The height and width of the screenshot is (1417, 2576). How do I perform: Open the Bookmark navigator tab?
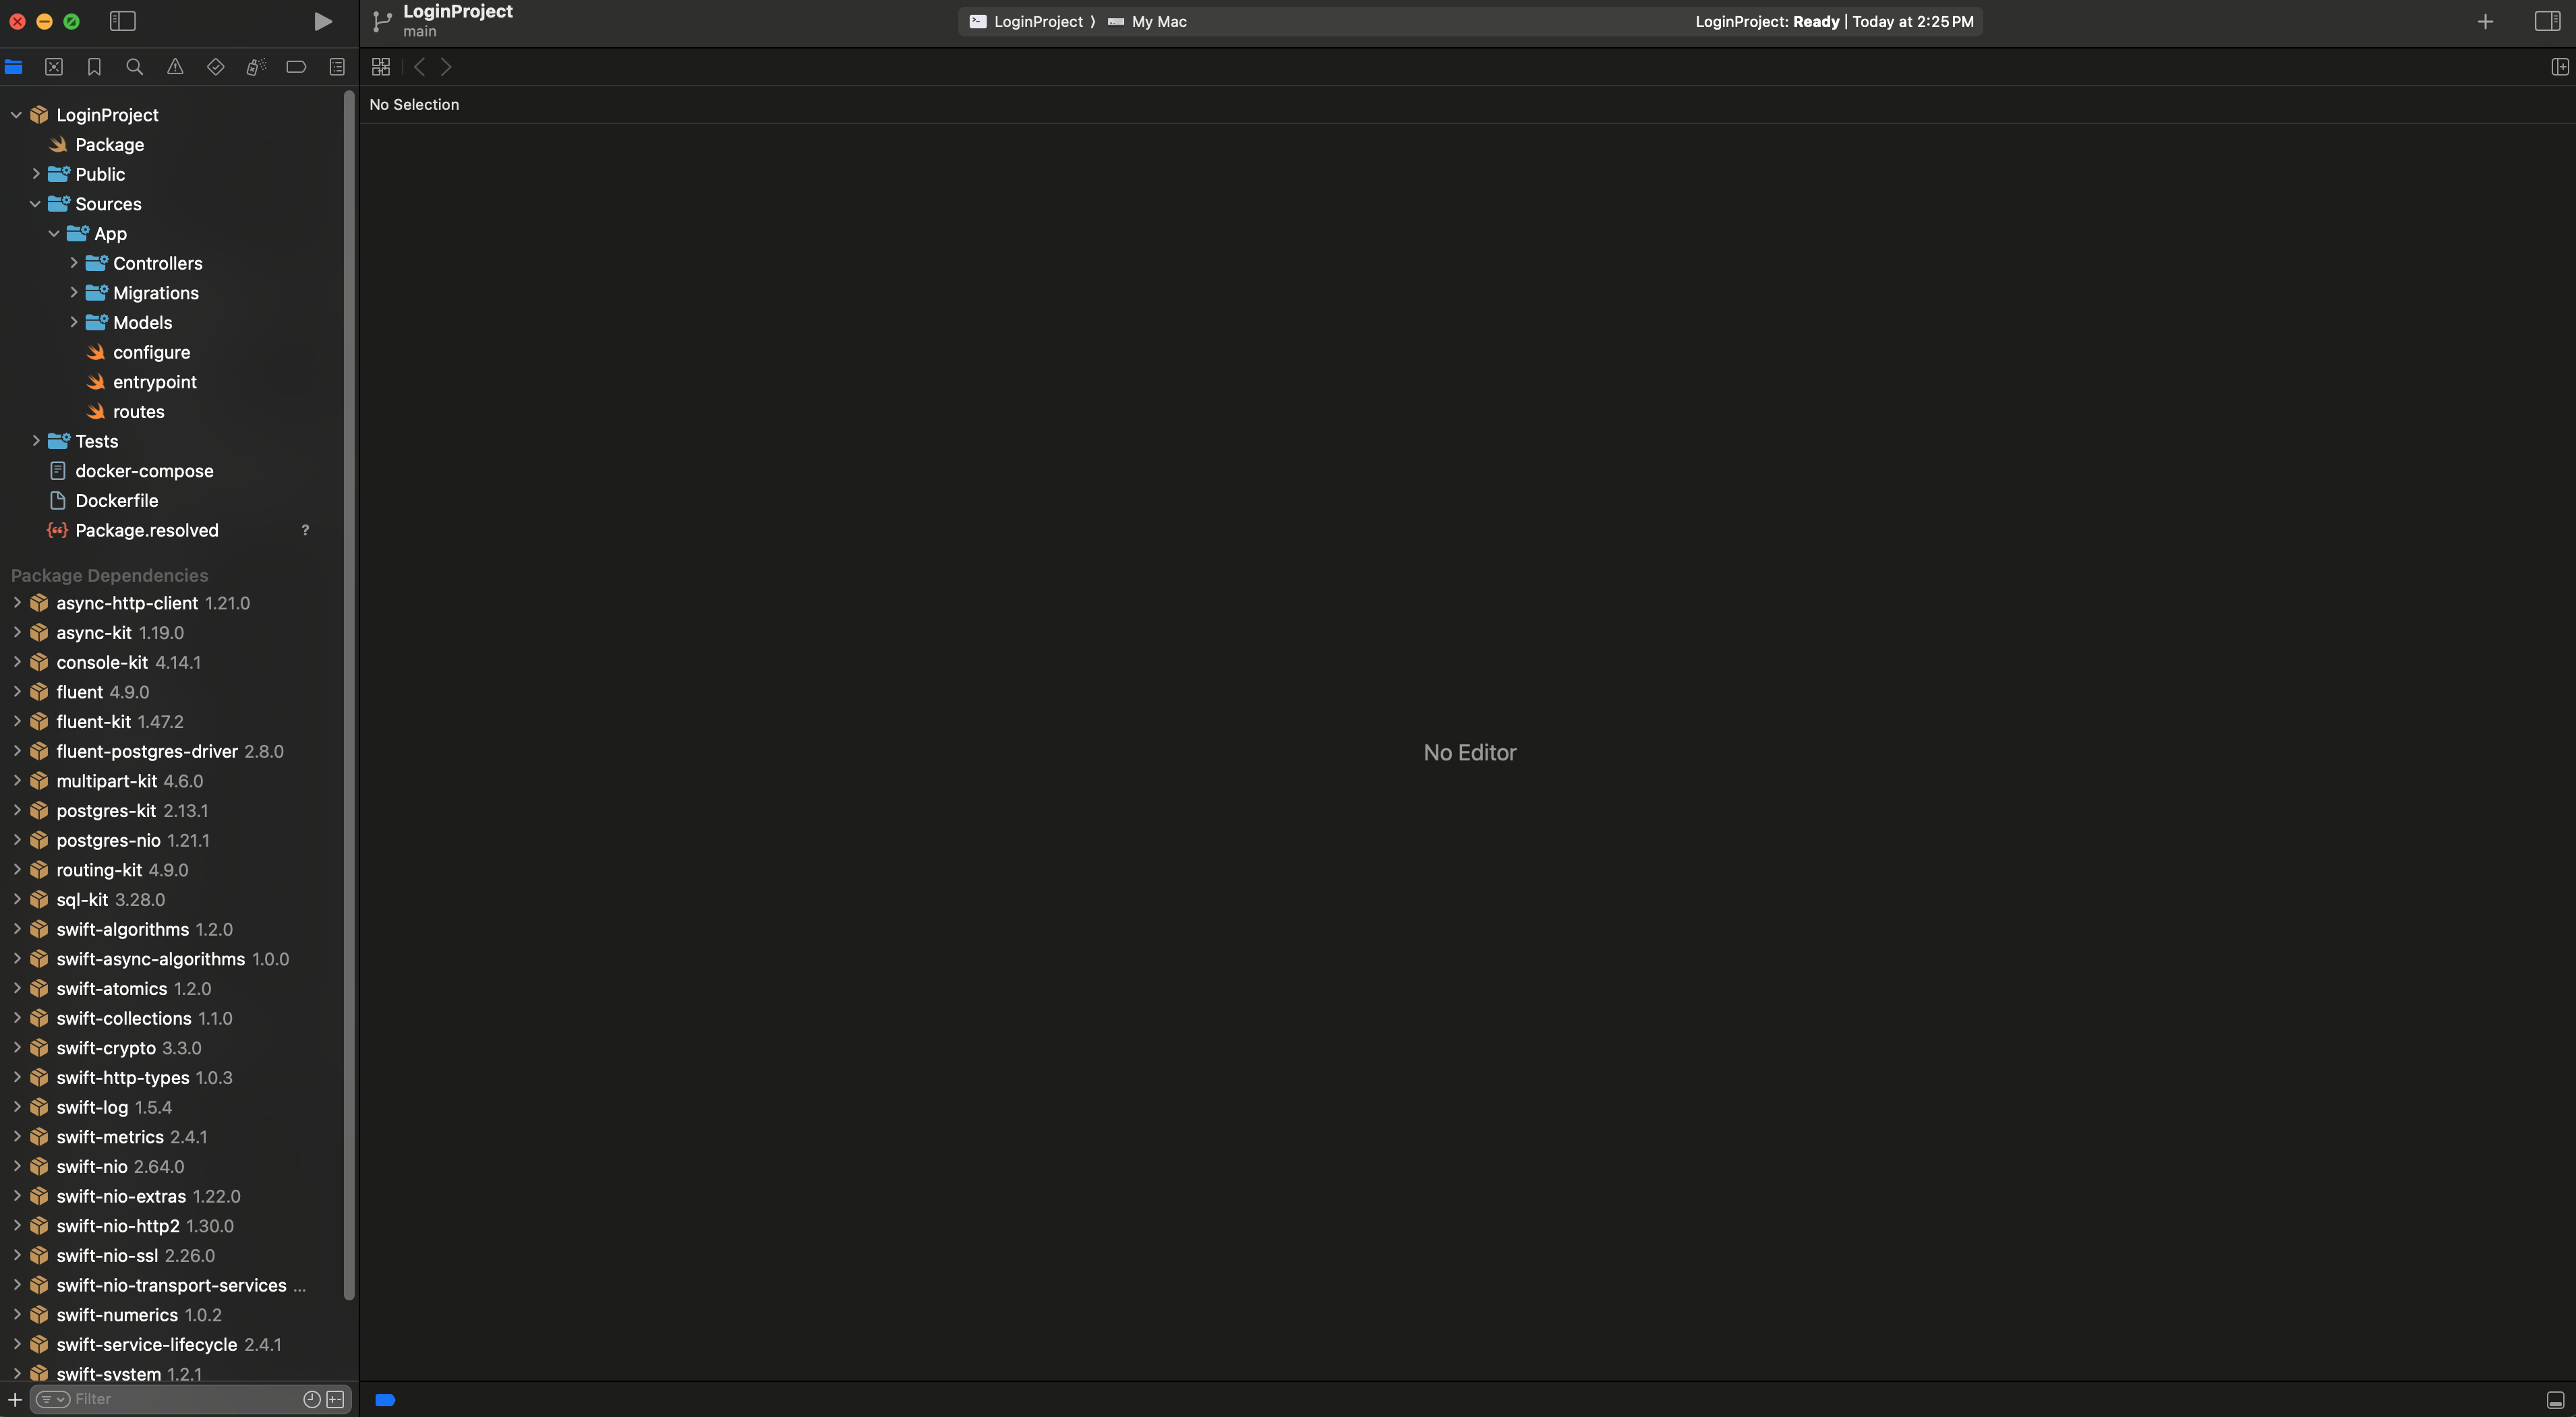point(94,67)
